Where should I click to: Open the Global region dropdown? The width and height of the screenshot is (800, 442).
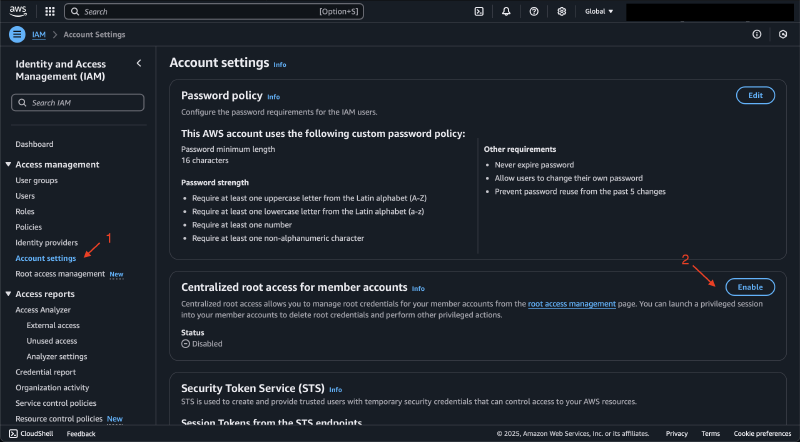599,11
